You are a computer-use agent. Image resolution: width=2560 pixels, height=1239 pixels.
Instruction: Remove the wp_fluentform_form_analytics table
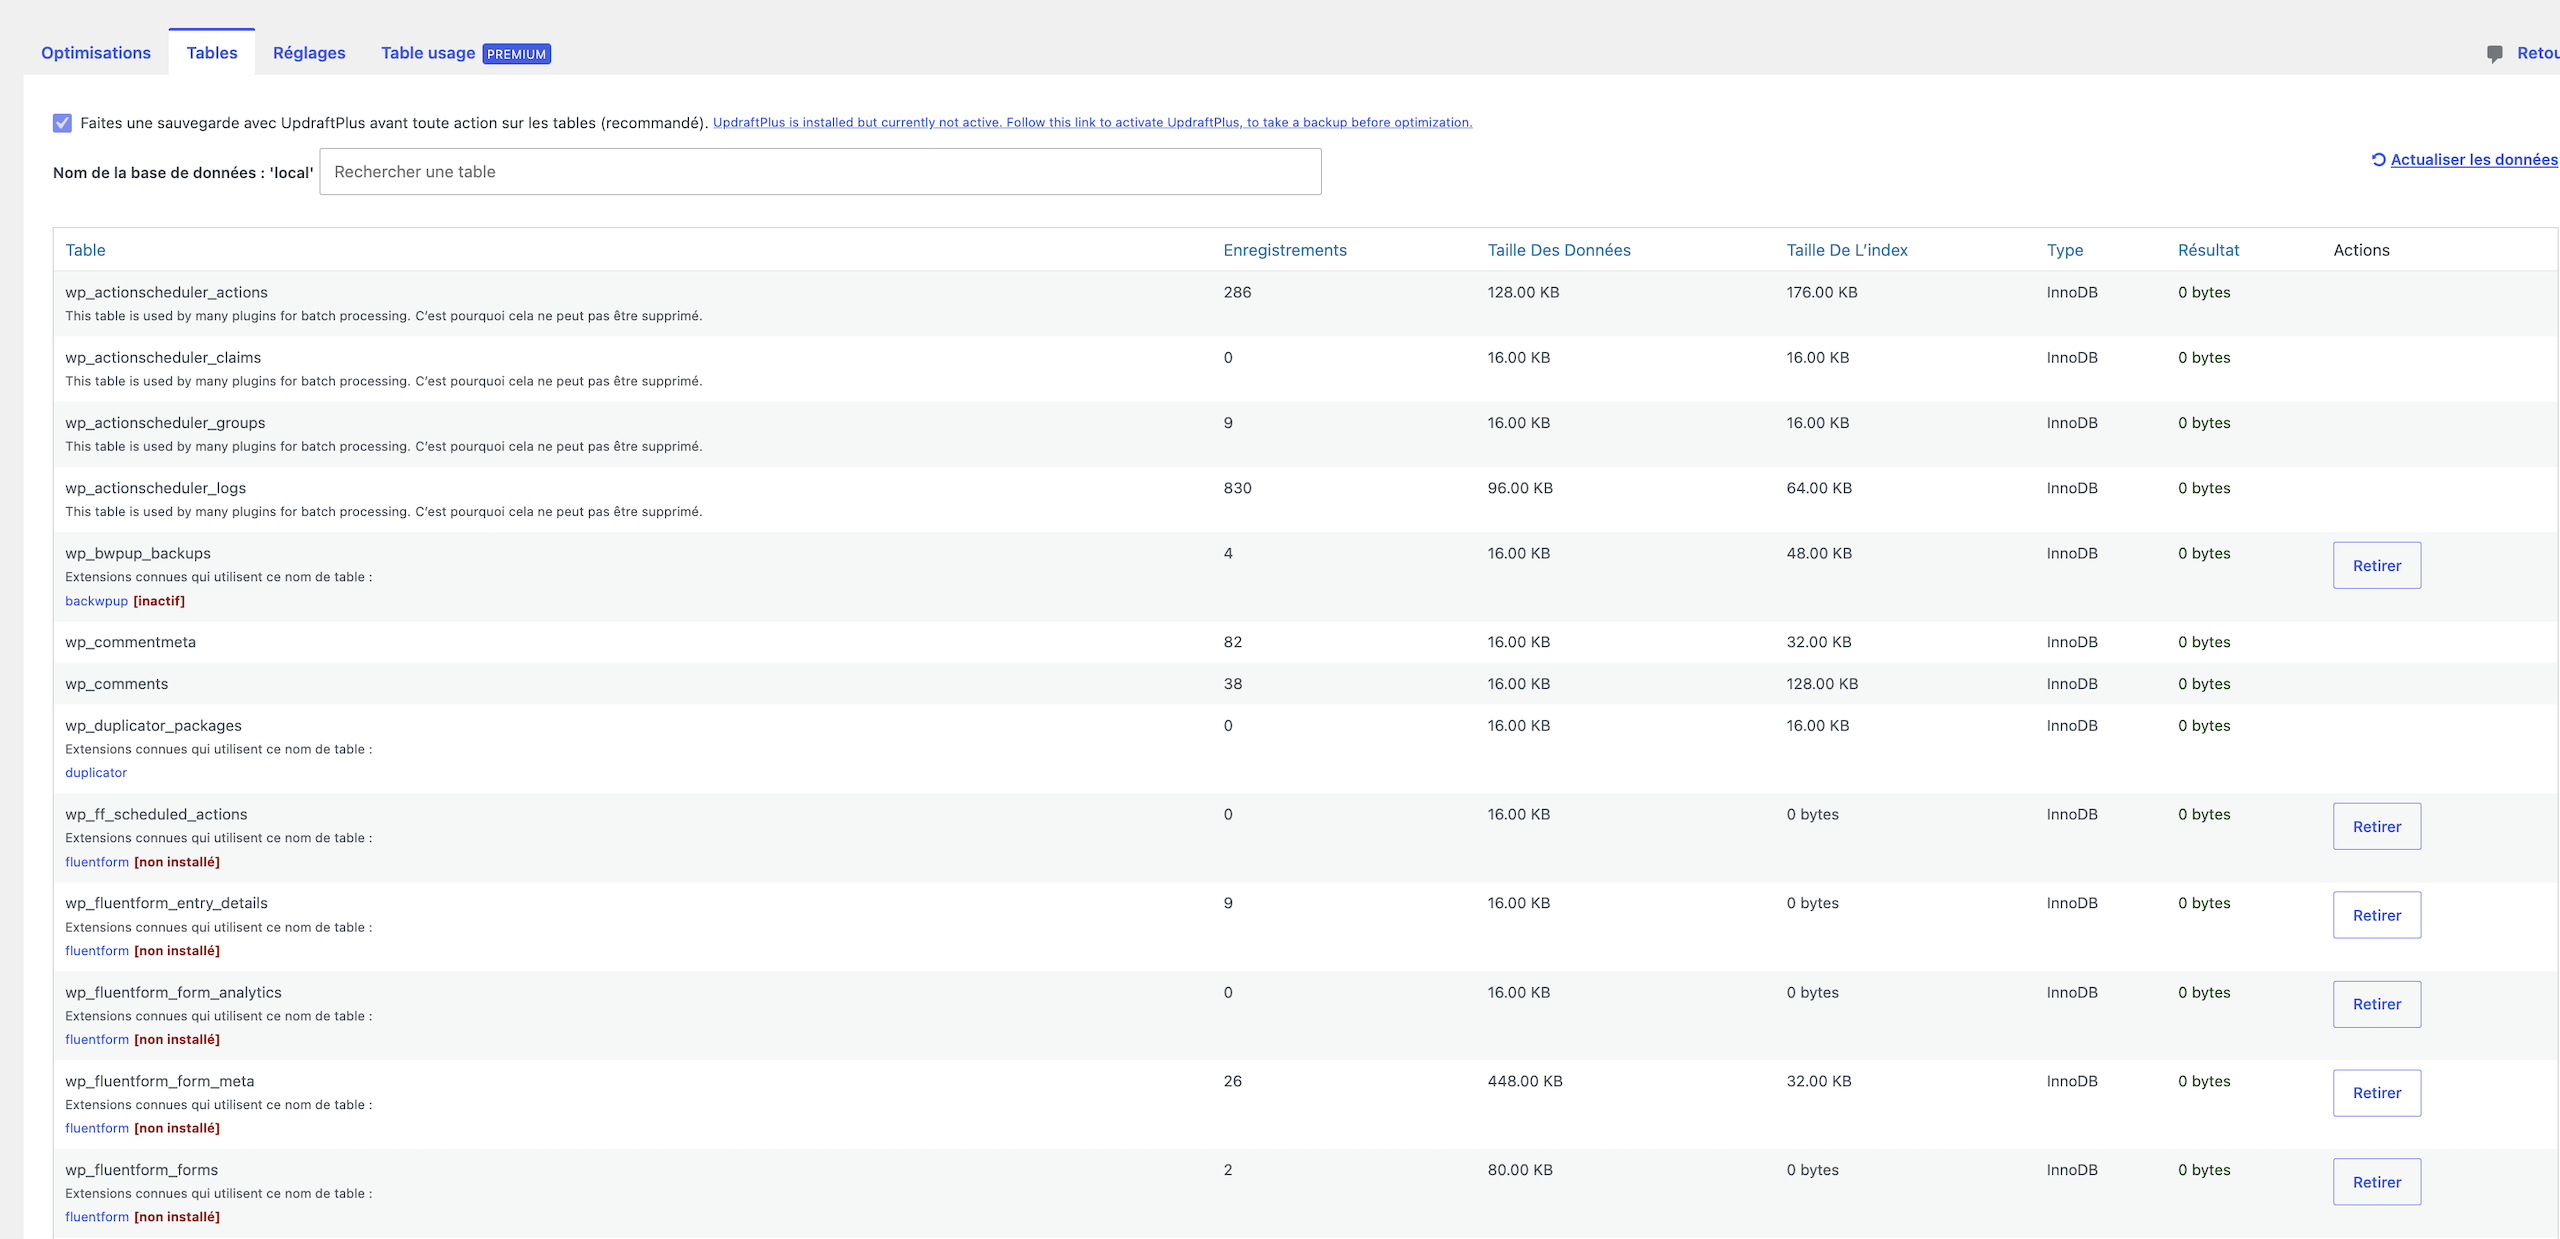click(x=2377, y=1004)
